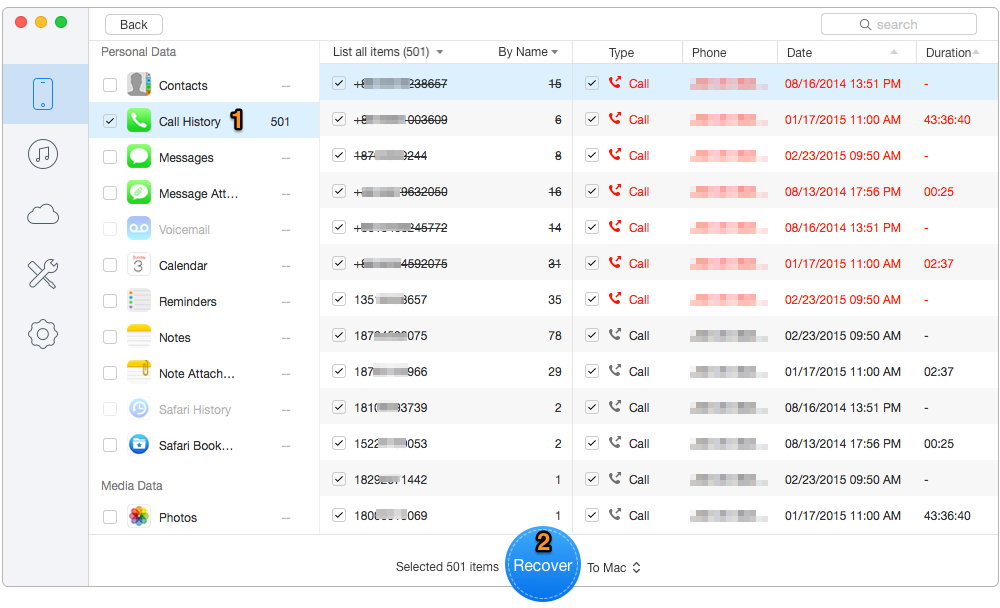1000x608 pixels.
Task: Uncheck the Call History checkbox
Action: [110, 121]
